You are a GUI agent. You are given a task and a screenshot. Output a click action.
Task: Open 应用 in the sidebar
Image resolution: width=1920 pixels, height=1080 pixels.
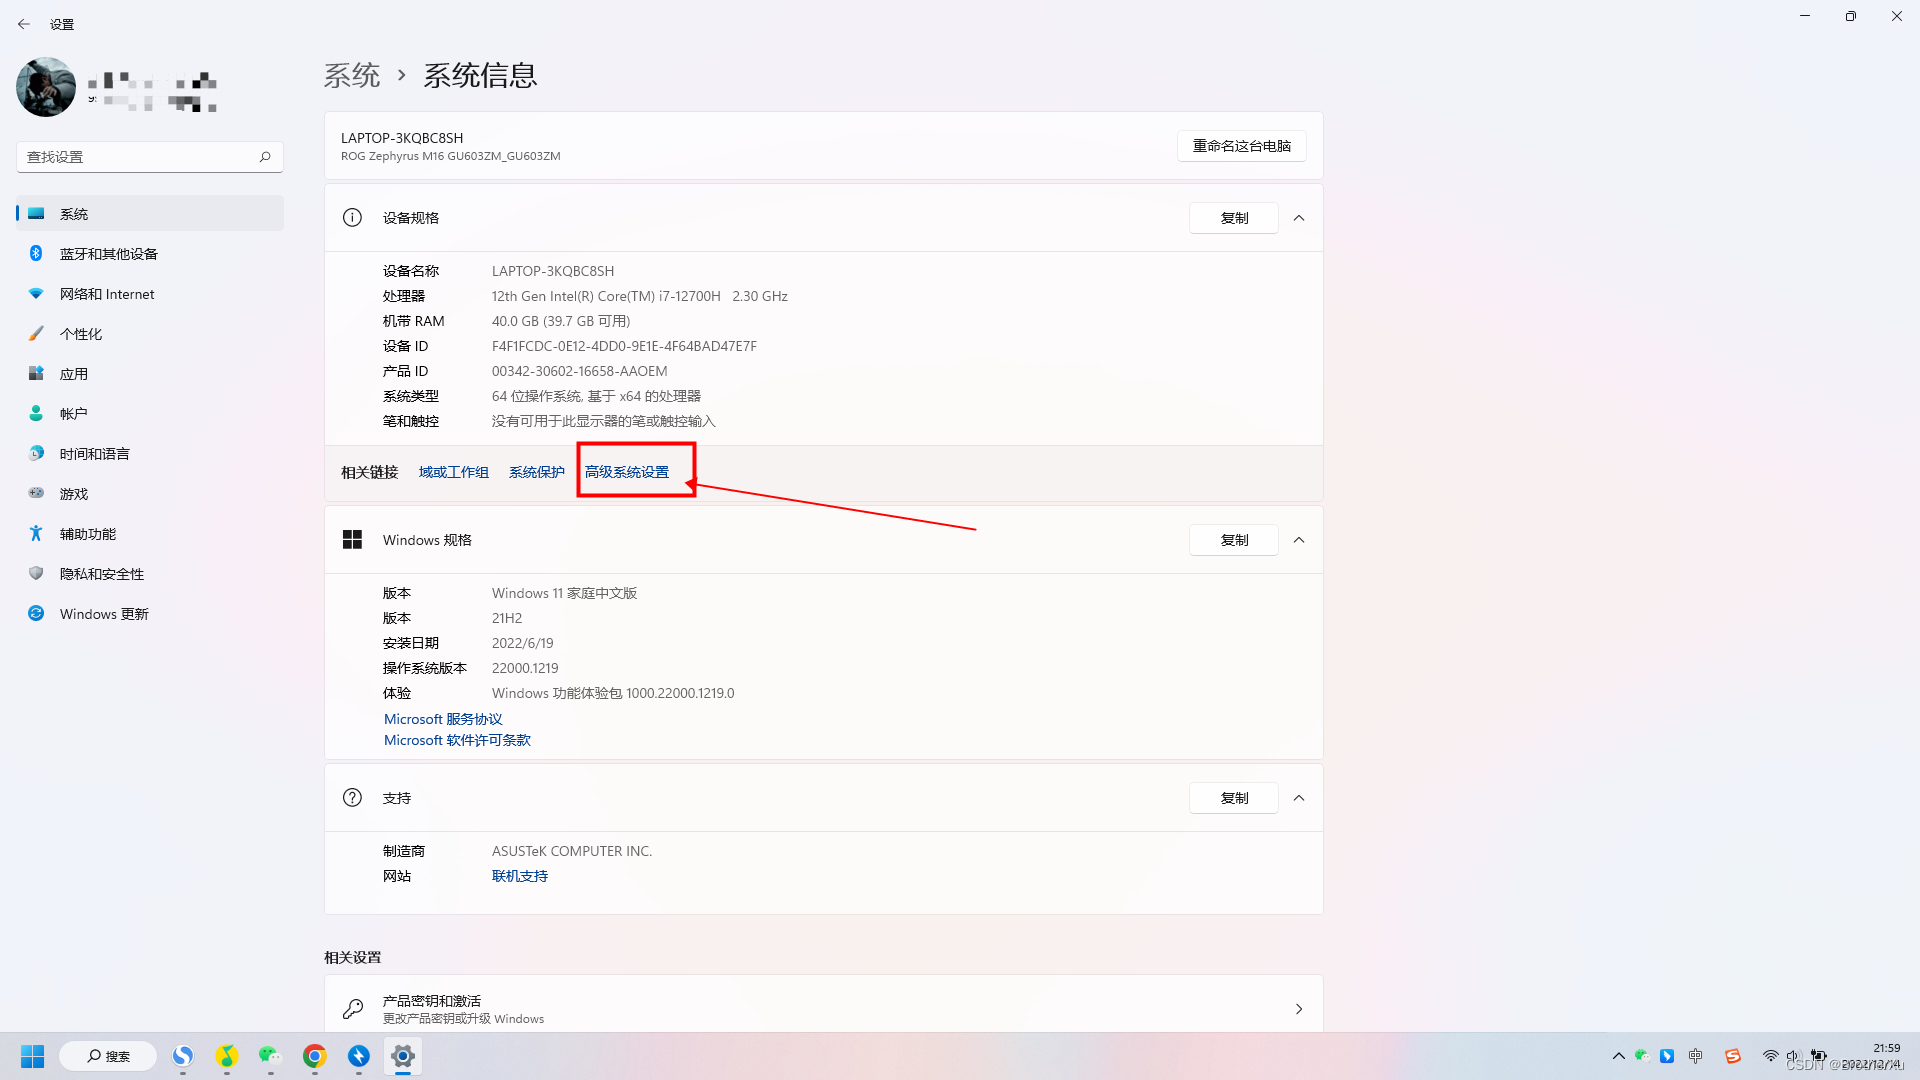pyautogui.click(x=150, y=374)
